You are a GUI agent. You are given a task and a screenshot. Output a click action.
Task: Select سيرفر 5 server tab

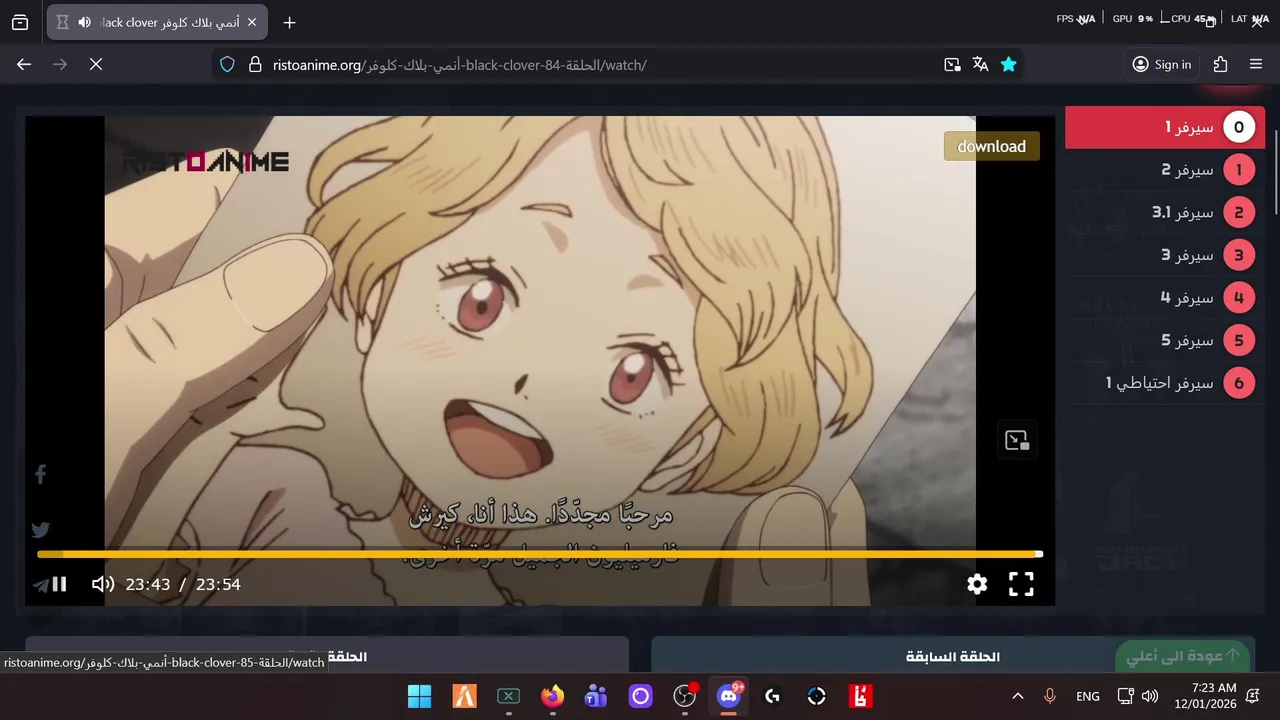1165,340
